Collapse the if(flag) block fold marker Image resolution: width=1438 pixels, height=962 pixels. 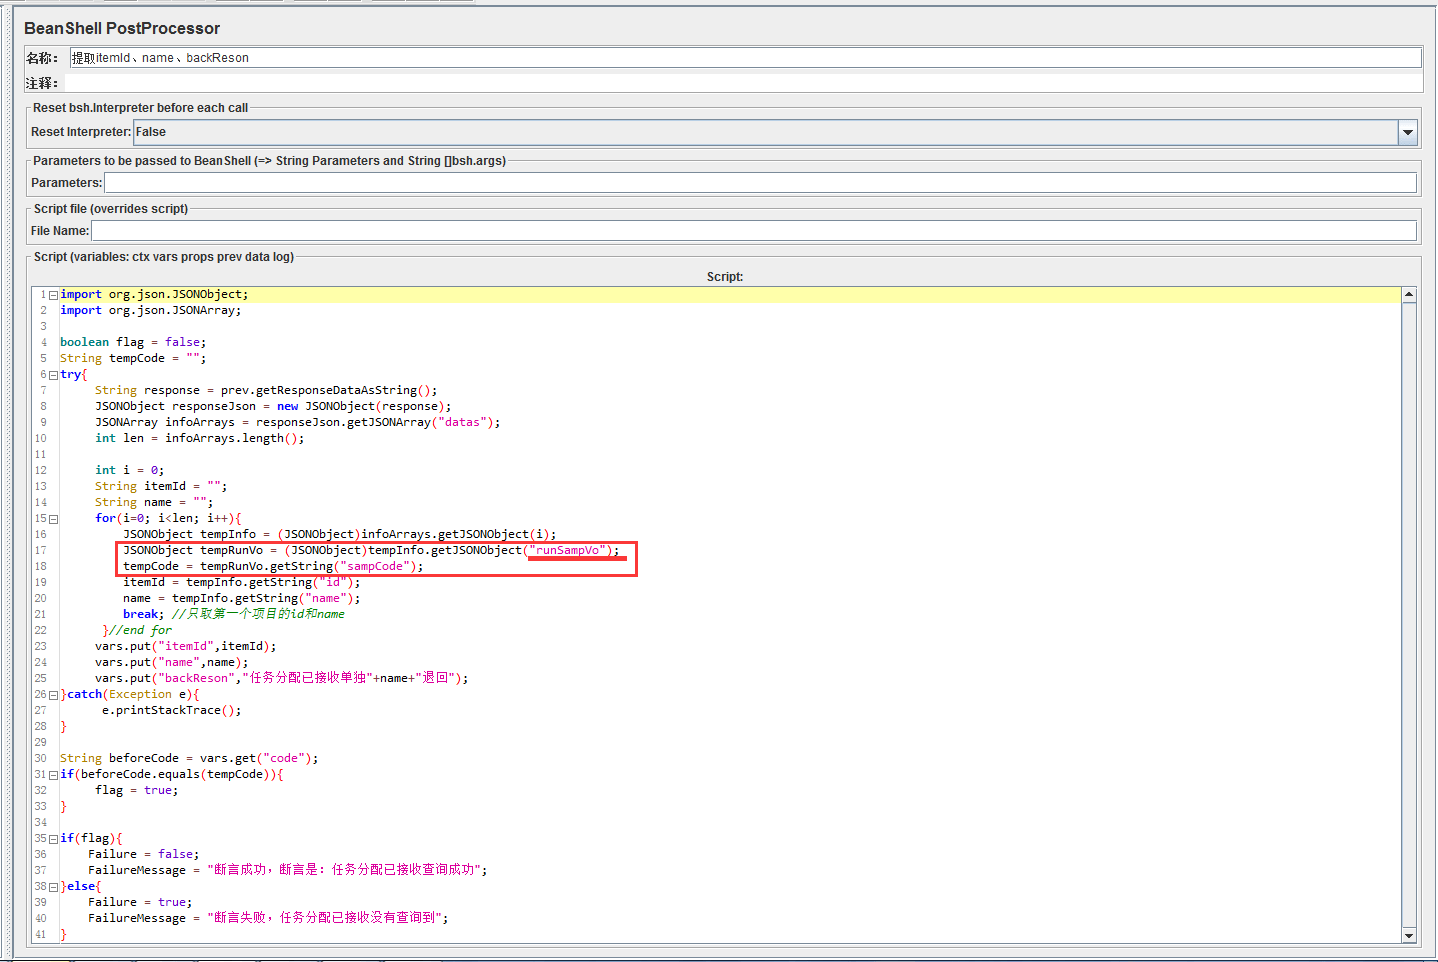(x=52, y=837)
